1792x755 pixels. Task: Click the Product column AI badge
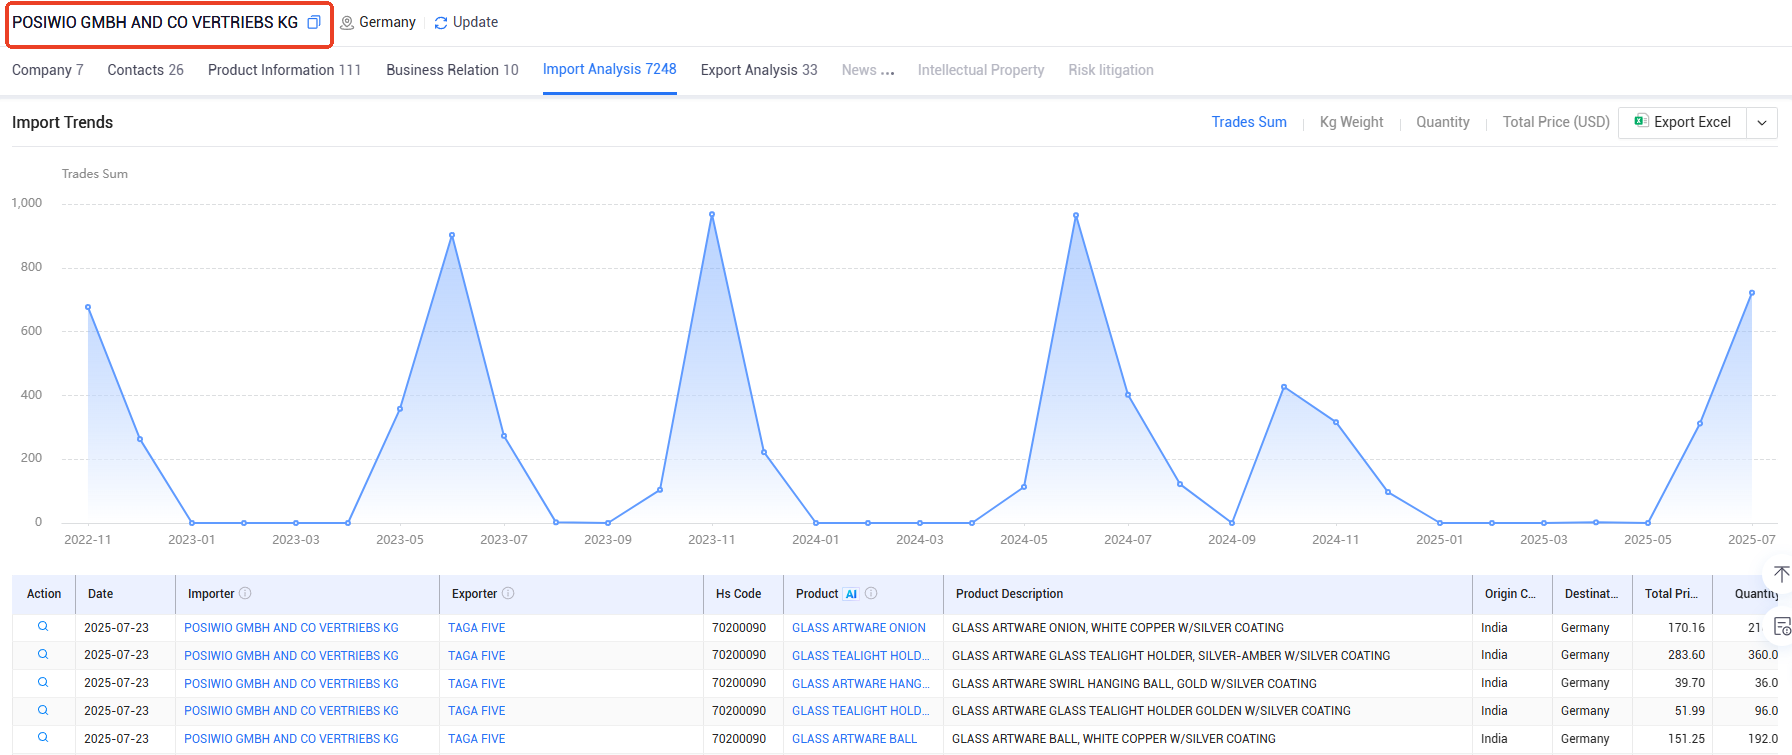[x=851, y=594]
